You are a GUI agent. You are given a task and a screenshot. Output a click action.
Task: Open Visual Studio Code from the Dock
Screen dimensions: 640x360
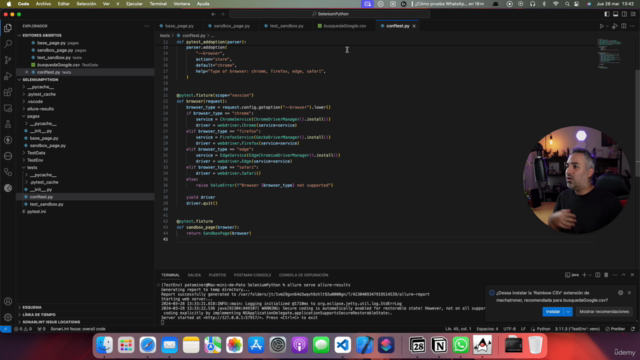(x=343, y=345)
